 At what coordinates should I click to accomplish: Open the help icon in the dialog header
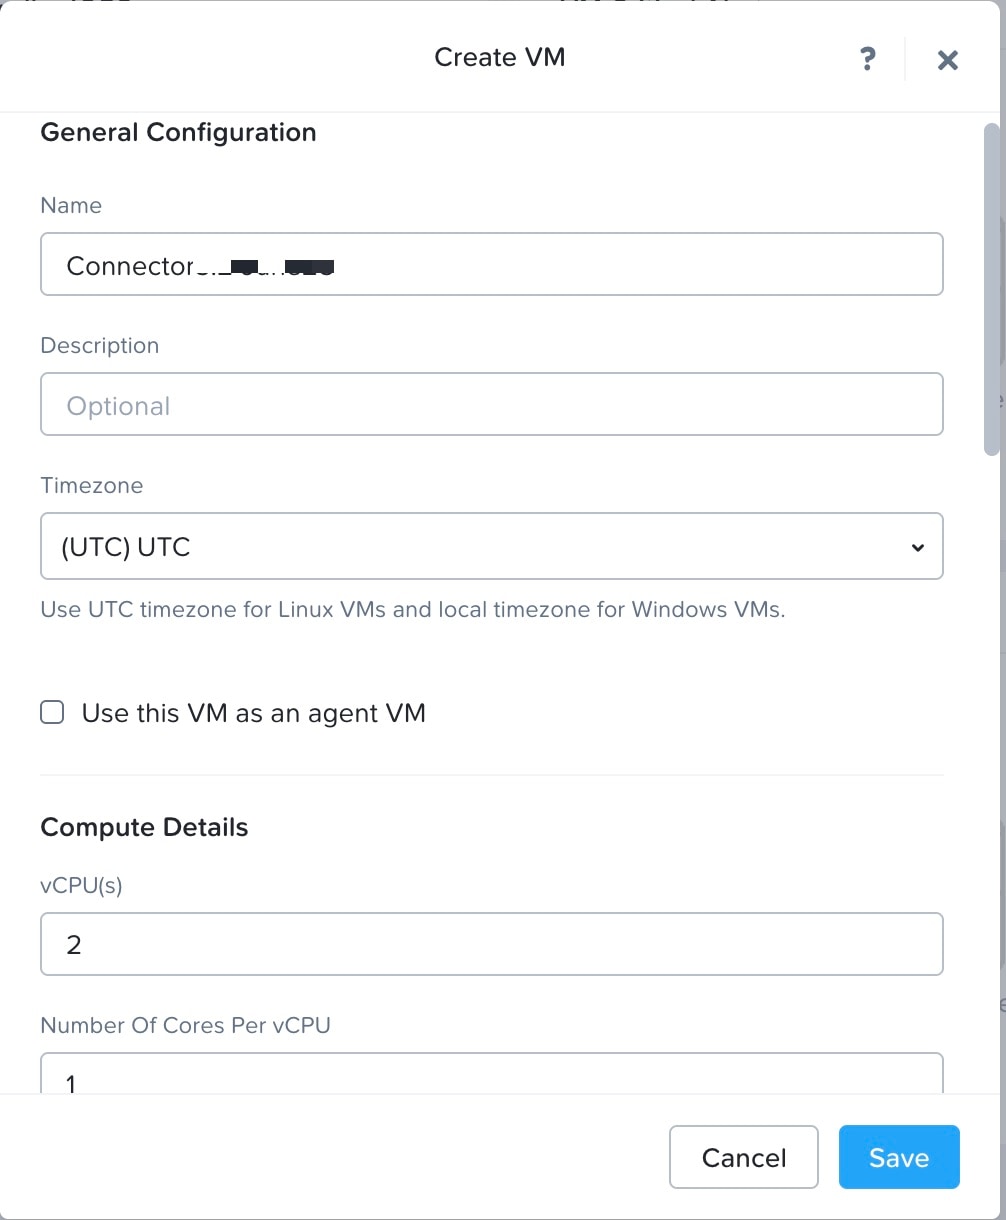[x=867, y=59]
